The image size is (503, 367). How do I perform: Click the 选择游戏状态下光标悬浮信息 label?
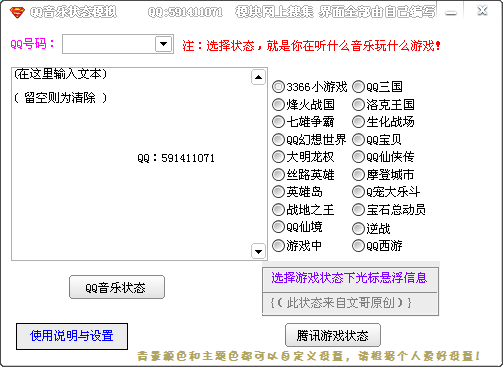pyautogui.click(x=349, y=277)
